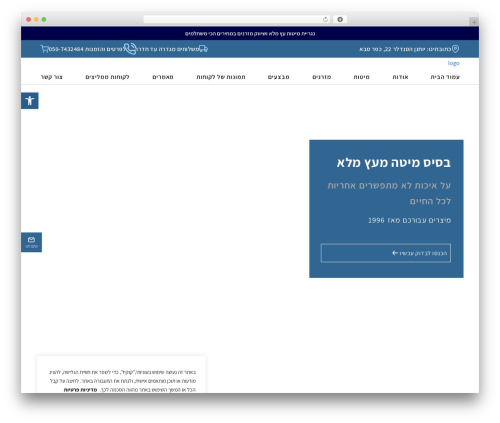Open the מבצעים menu item
This screenshot has width=500, height=423.
(278, 77)
